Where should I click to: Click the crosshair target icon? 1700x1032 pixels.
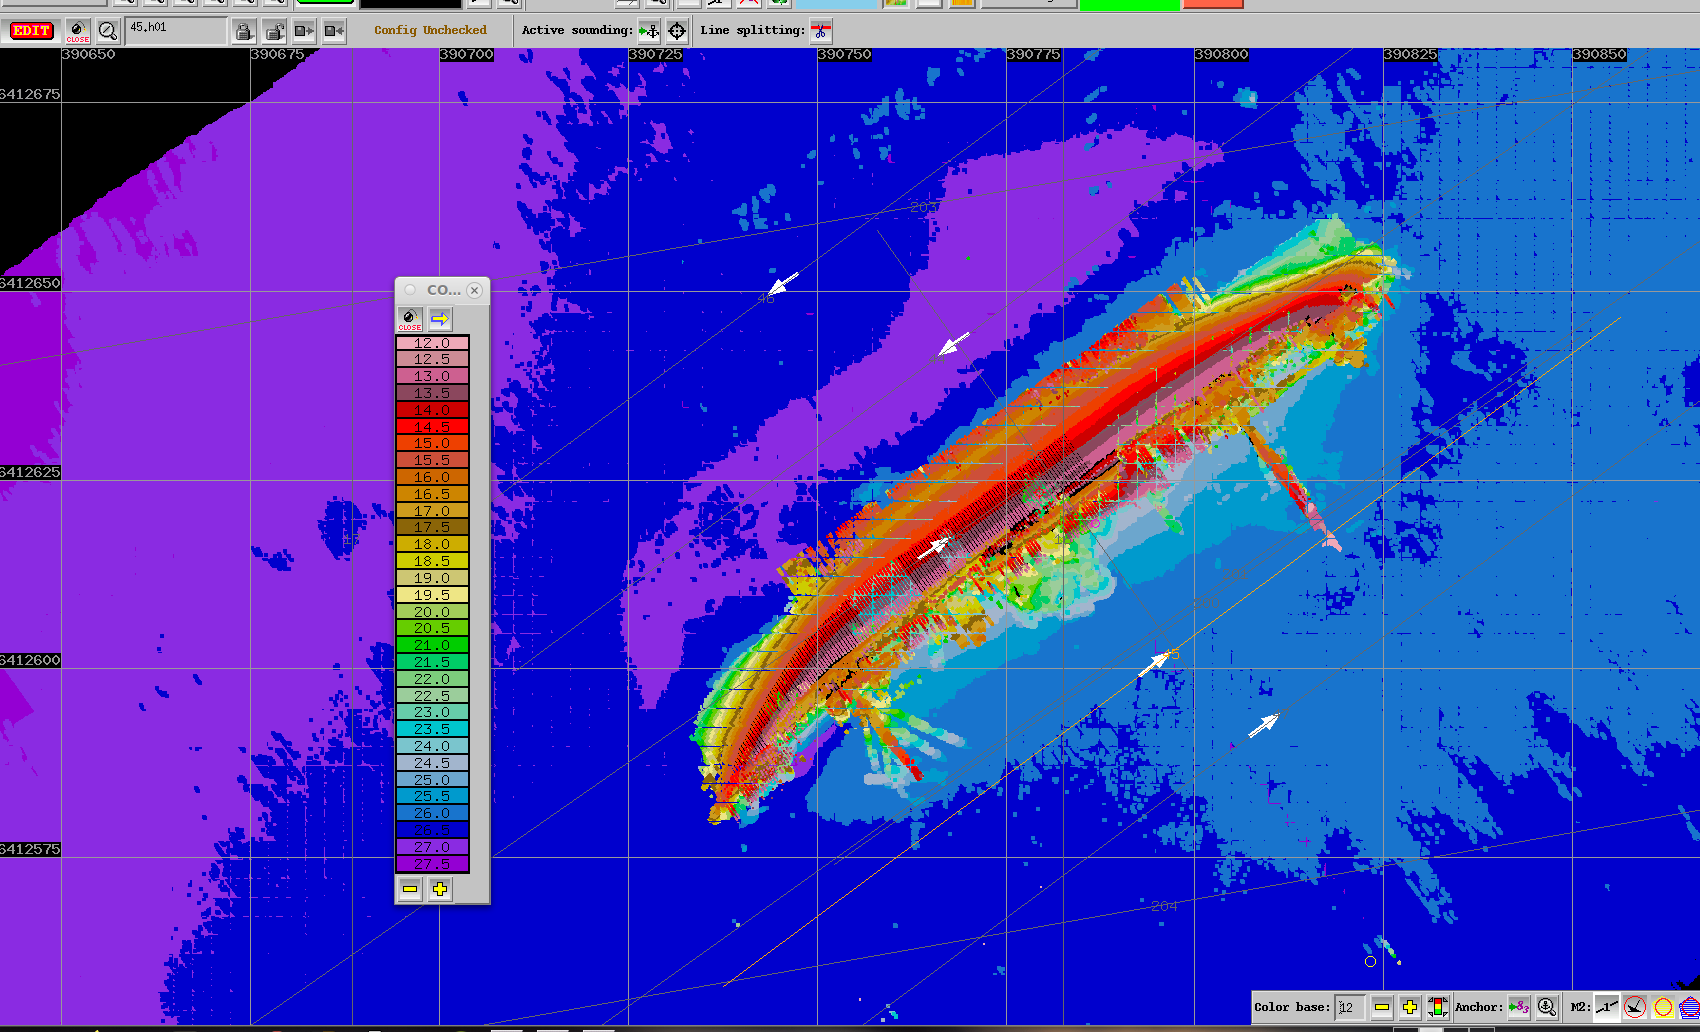pos(677,31)
